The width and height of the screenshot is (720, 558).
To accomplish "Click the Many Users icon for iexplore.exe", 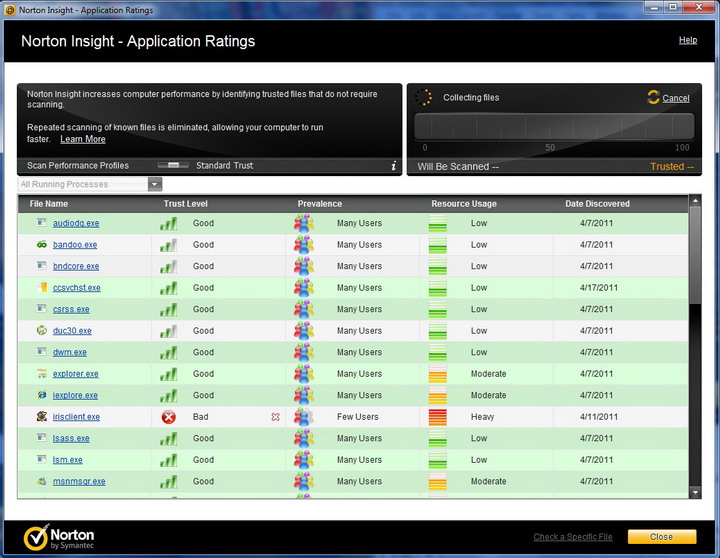I will [304, 395].
